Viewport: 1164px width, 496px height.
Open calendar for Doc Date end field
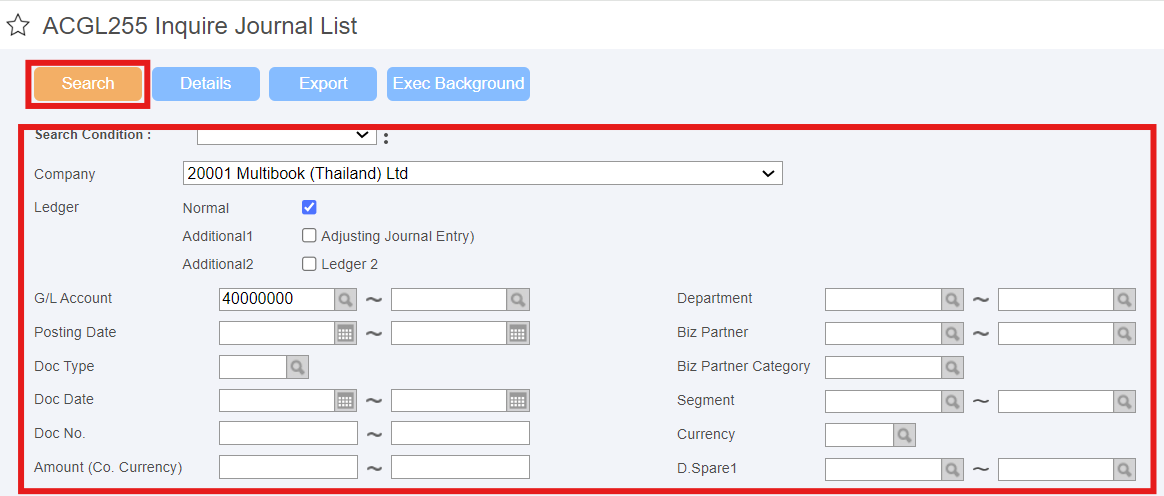(518, 400)
